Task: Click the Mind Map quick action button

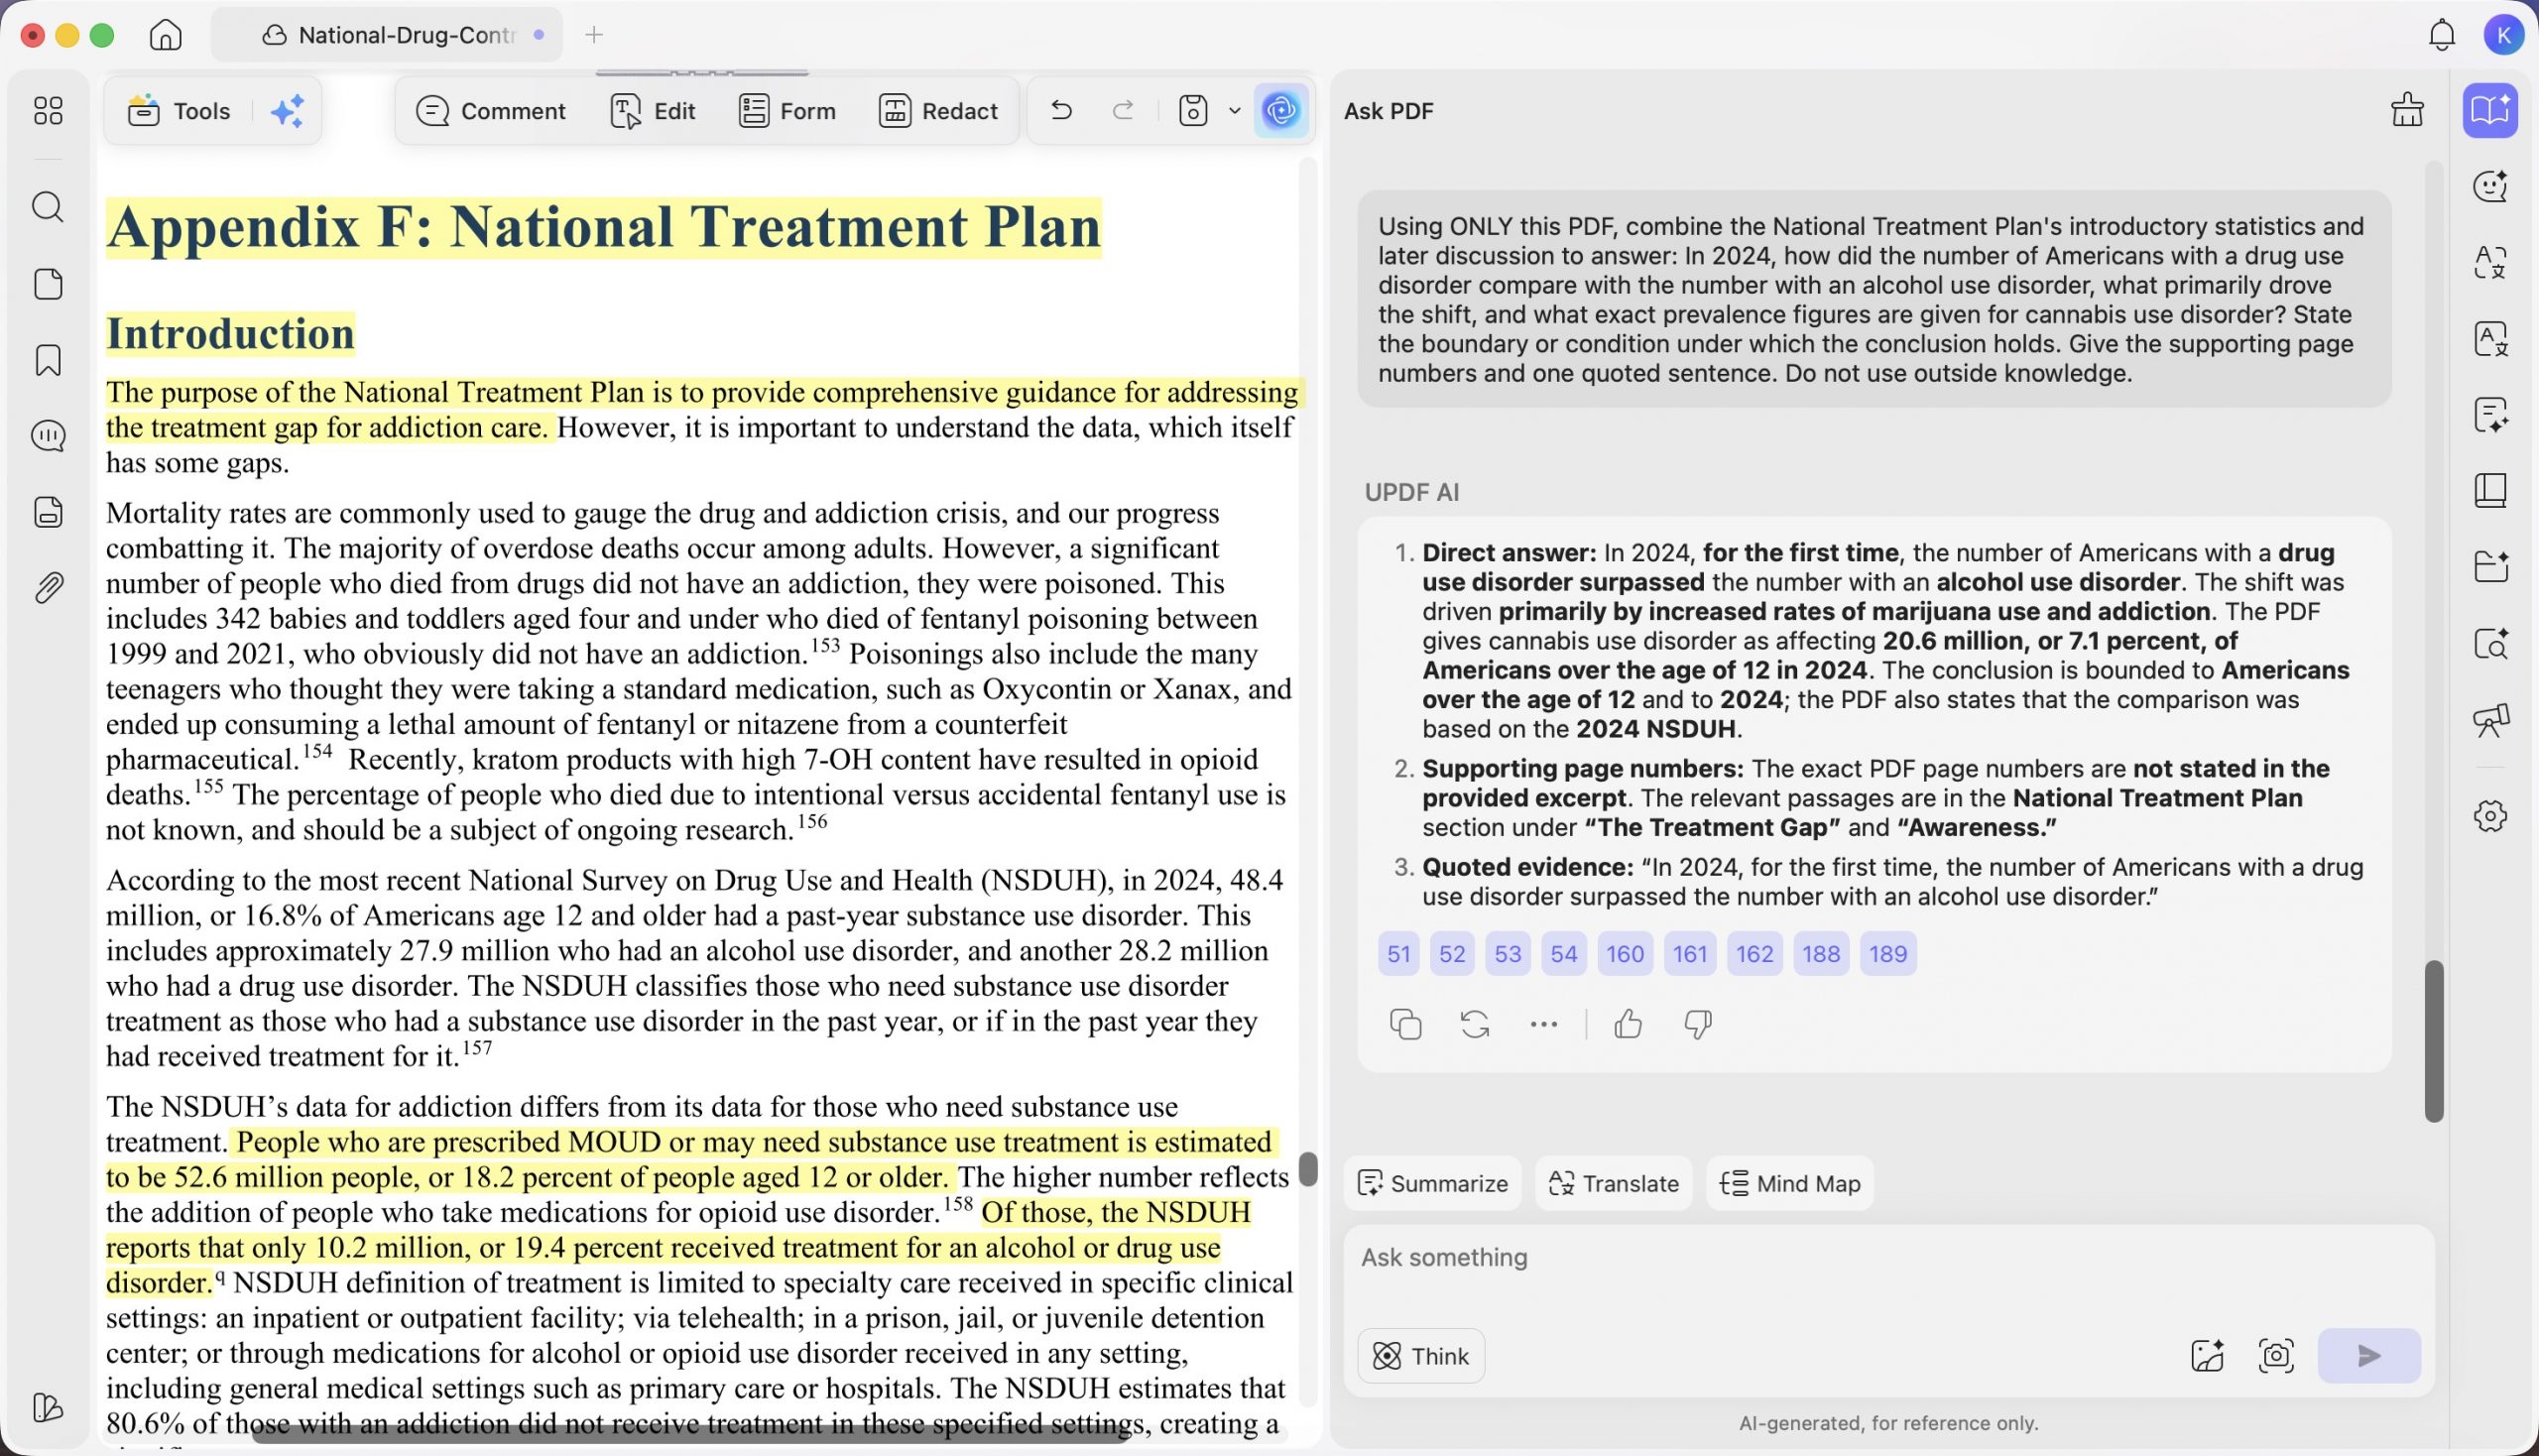Action: (1790, 1184)
